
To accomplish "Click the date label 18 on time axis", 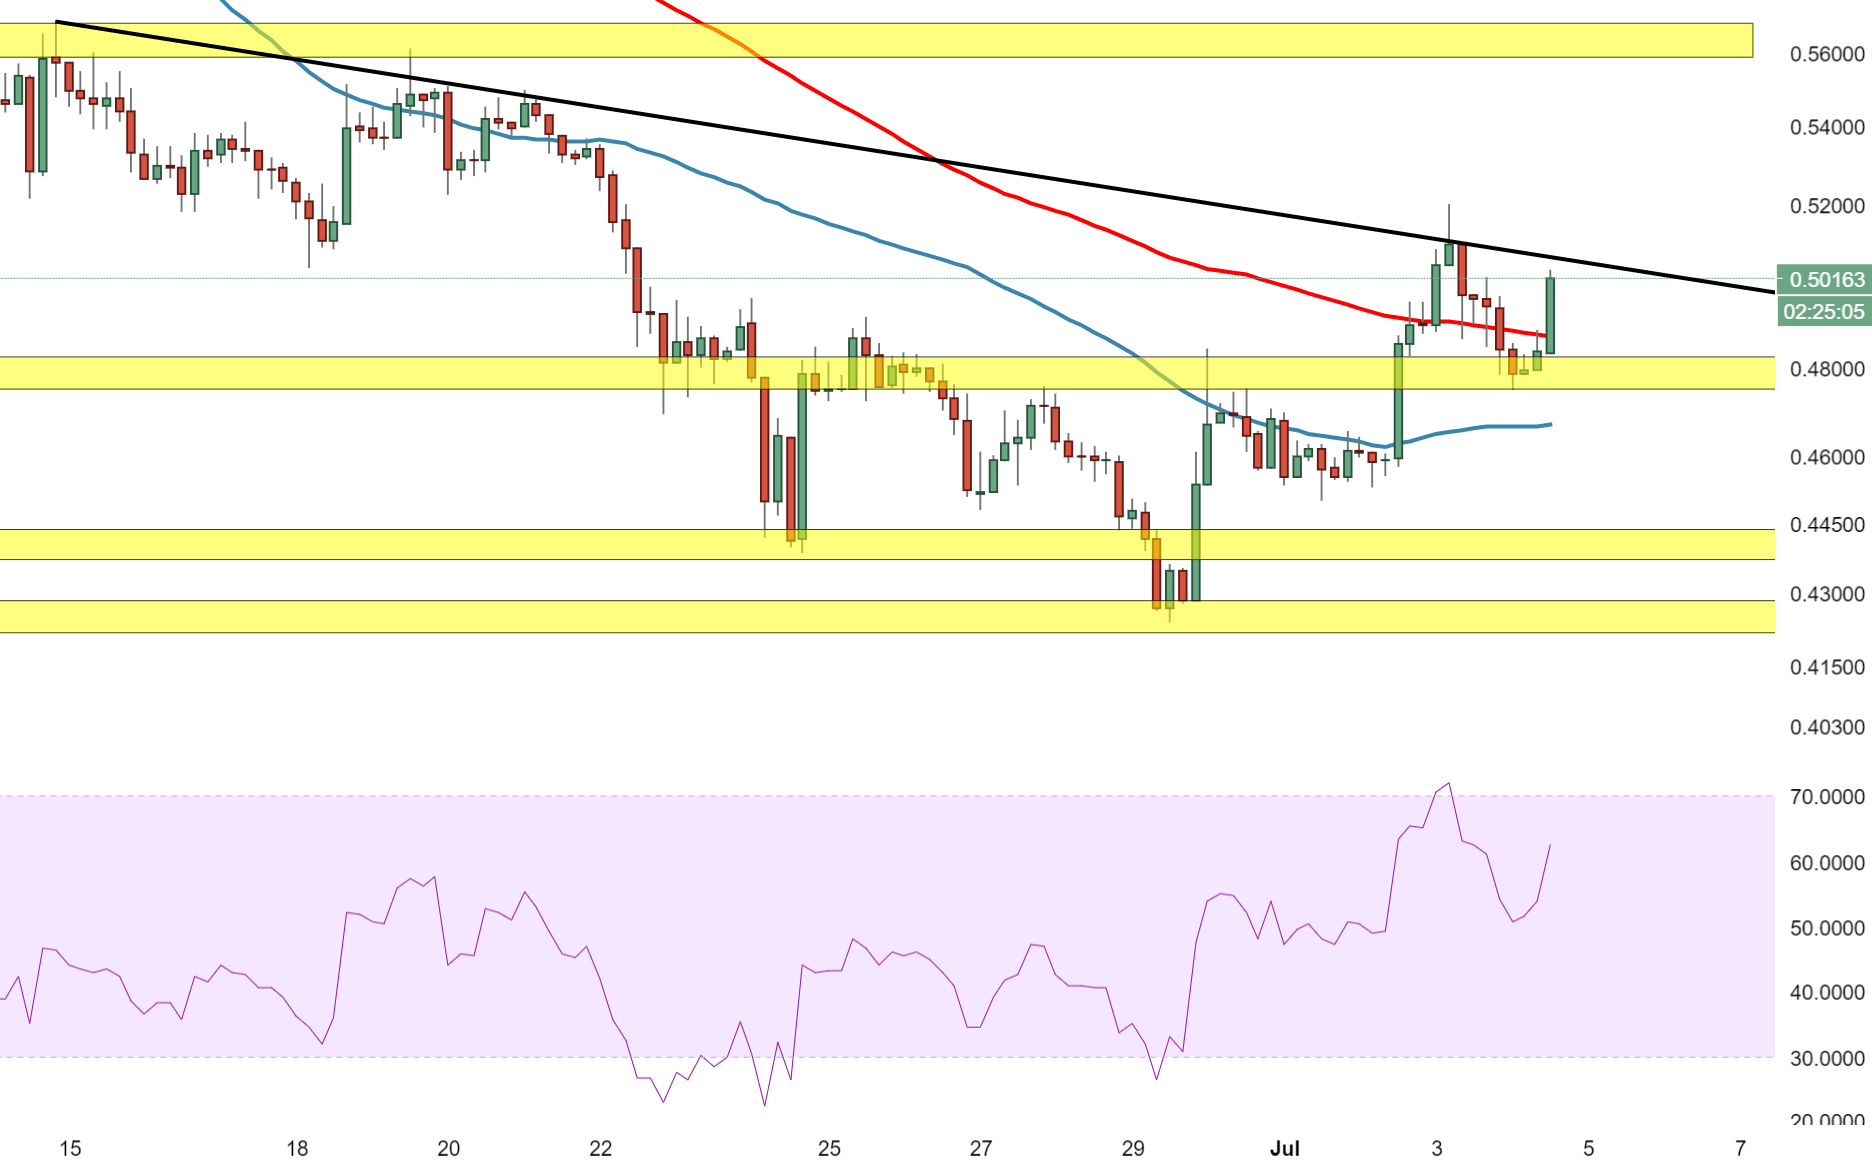I will [x=297, y=1148].
